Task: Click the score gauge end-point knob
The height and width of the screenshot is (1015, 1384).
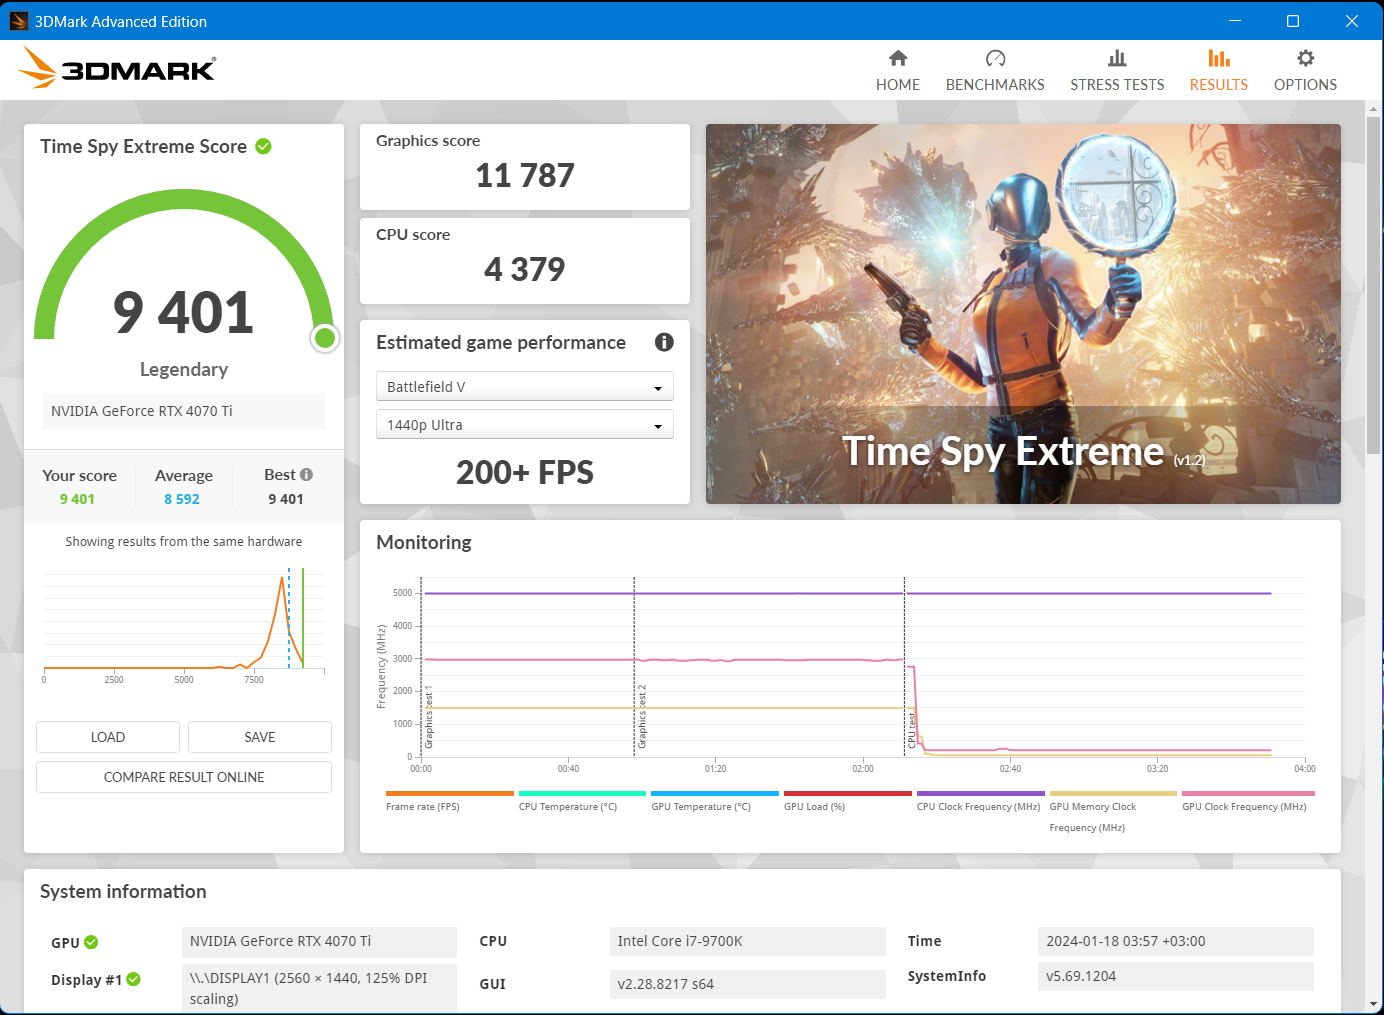Action: pyautogui.click(x=325, y=338)
